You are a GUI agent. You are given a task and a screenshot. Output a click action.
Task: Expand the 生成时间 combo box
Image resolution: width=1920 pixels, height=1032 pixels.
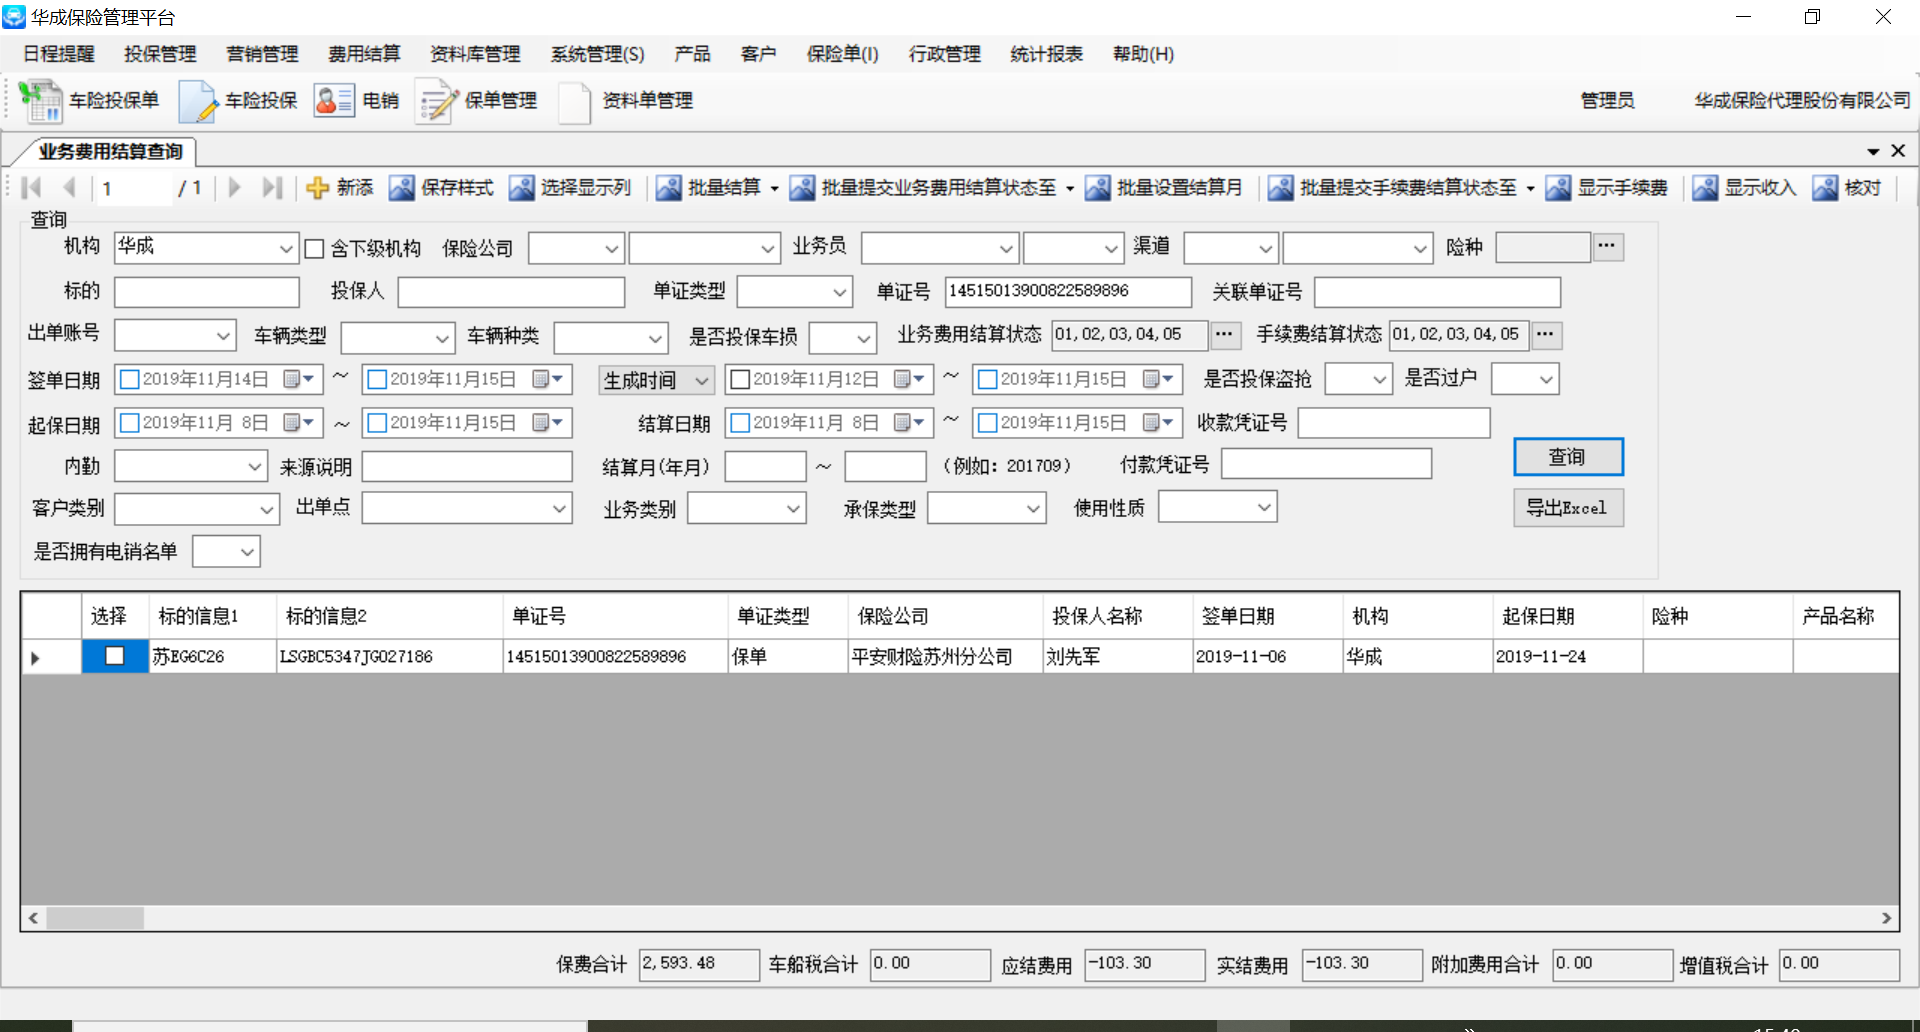click(x=702, y=381)
